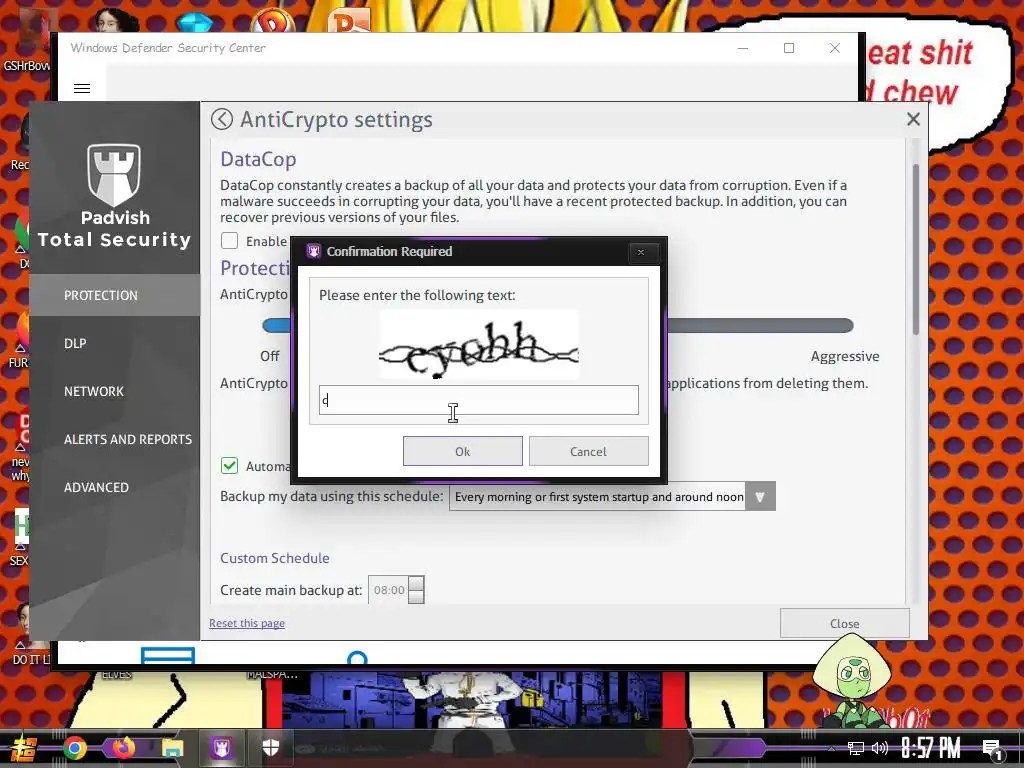1024x768 pixels.
Task: Click the backup schedule dropdown arrow
Action: pyautogui.click(x=760, y=496)
